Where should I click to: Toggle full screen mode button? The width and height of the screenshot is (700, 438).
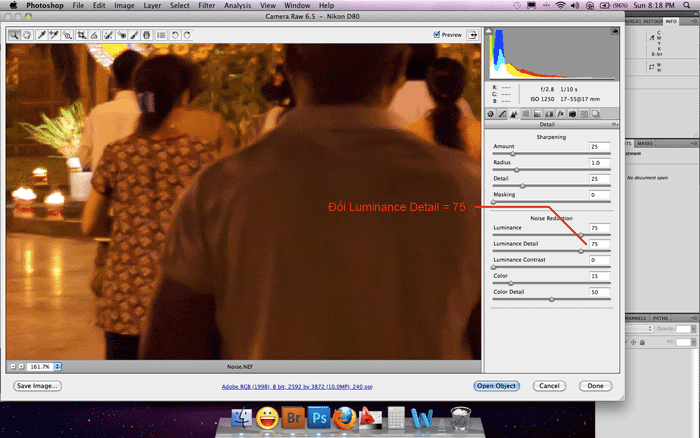pyautogui.click(x=473, y=35)
